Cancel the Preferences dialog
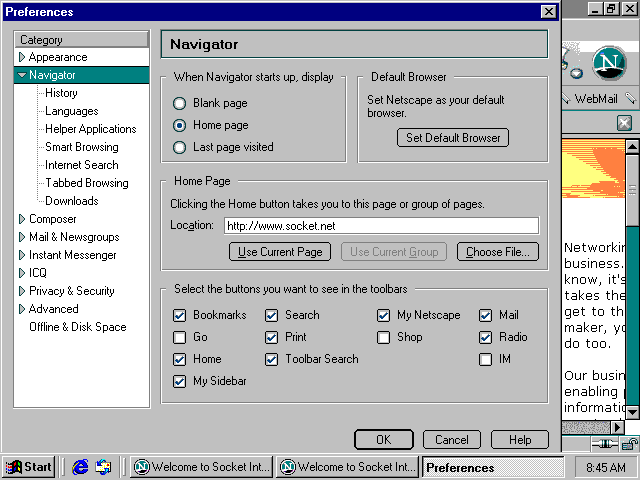 [x=452, y=440]
